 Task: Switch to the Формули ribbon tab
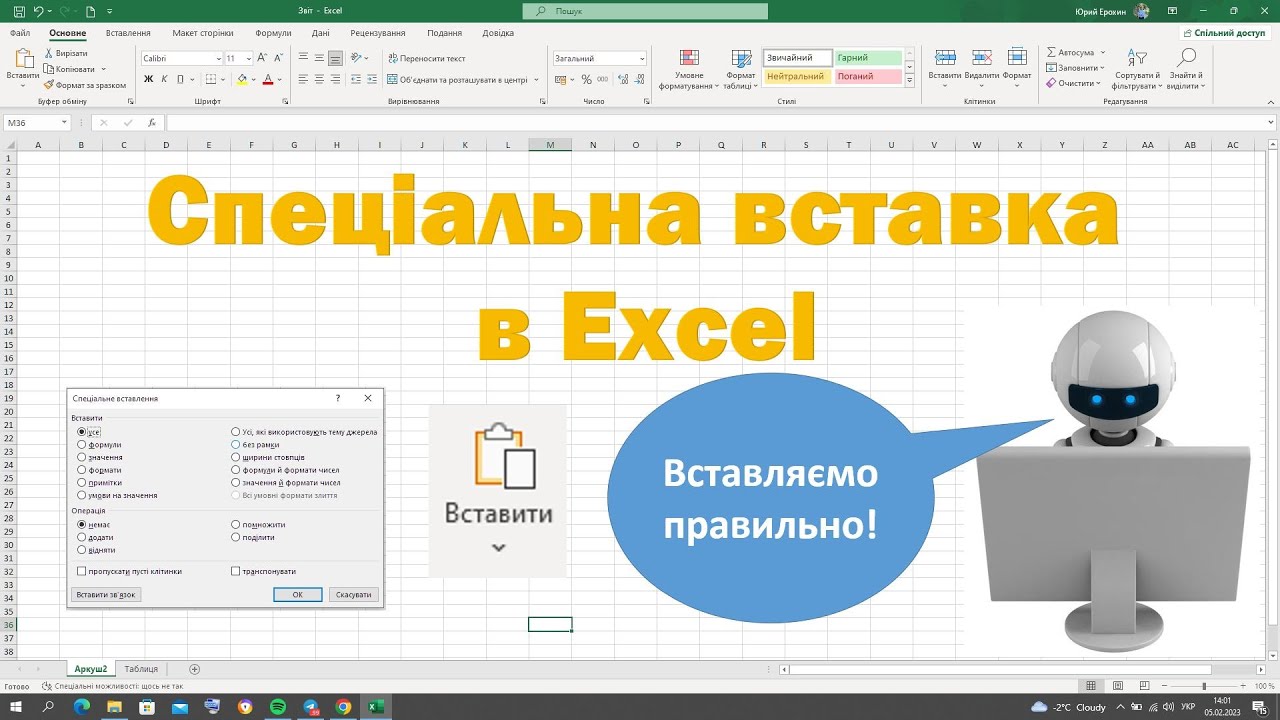pyautogui.click(x=273, y=33)
